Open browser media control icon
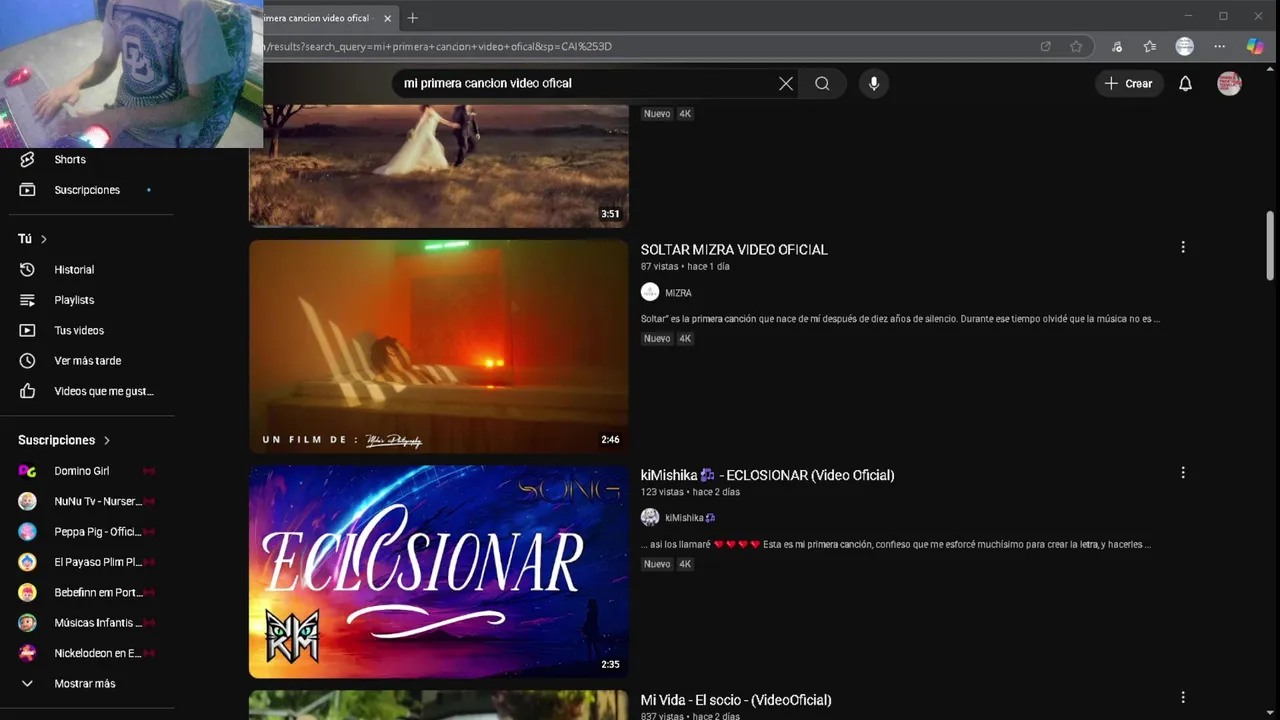Image resolution: width=1280 pixels, height=720 pixels. click(x=1117, y=46)
